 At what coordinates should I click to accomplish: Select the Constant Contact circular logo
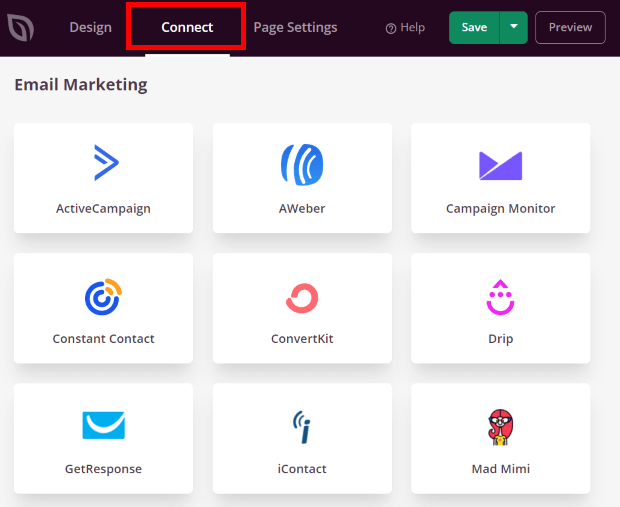coord(104,297)
